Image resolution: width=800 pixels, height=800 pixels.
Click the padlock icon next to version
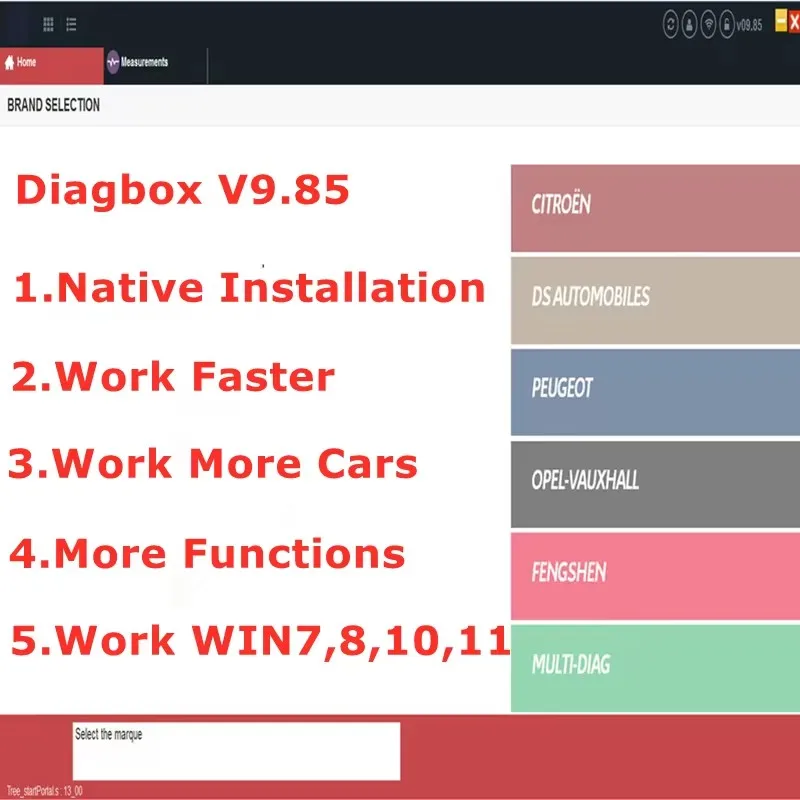click(x=727, y=24)
